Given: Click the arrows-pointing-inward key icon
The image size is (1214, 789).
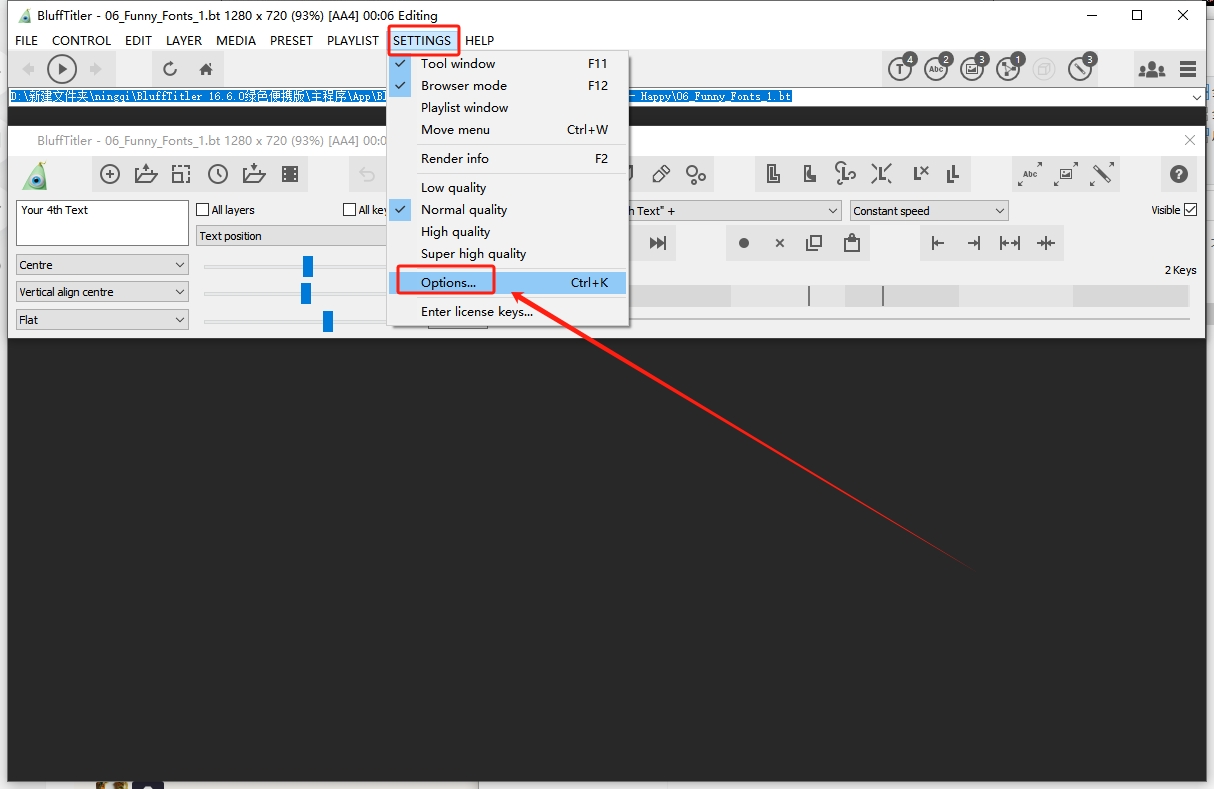Looking at the screenshot, I should [x=1046, y=243].
